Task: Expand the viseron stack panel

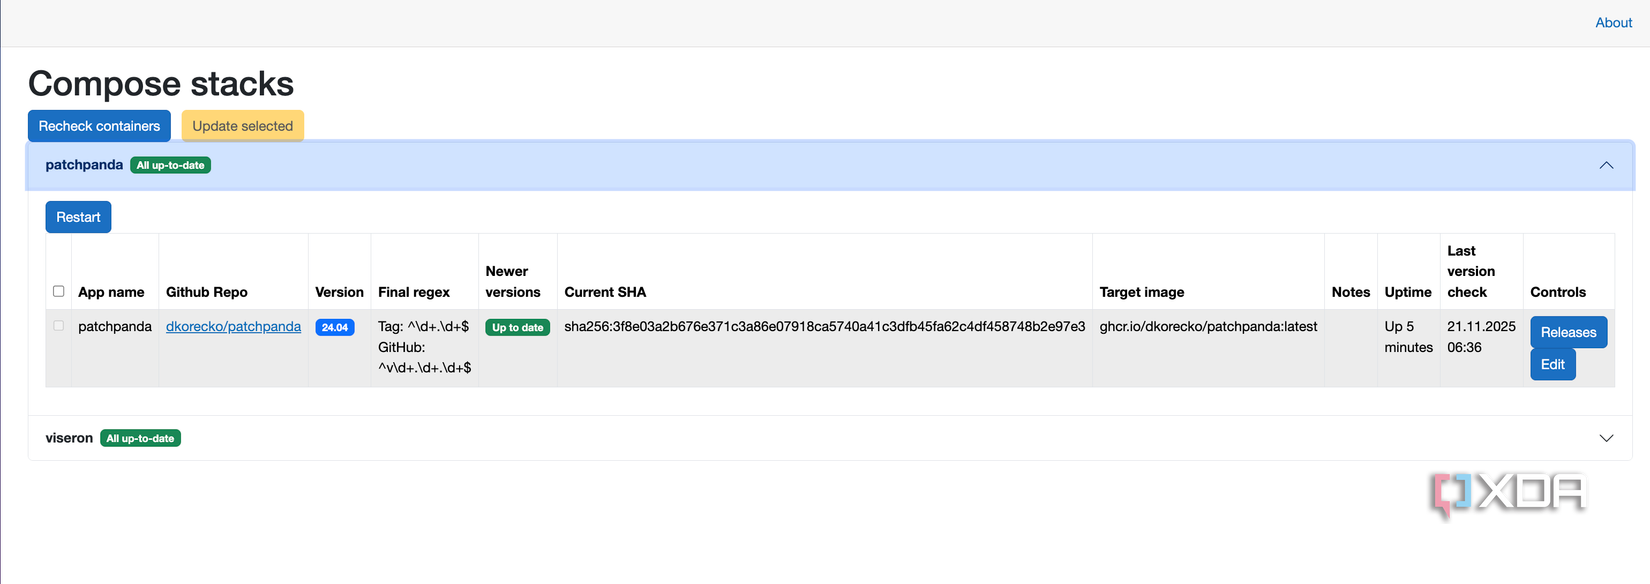Action: point(1606,437)
